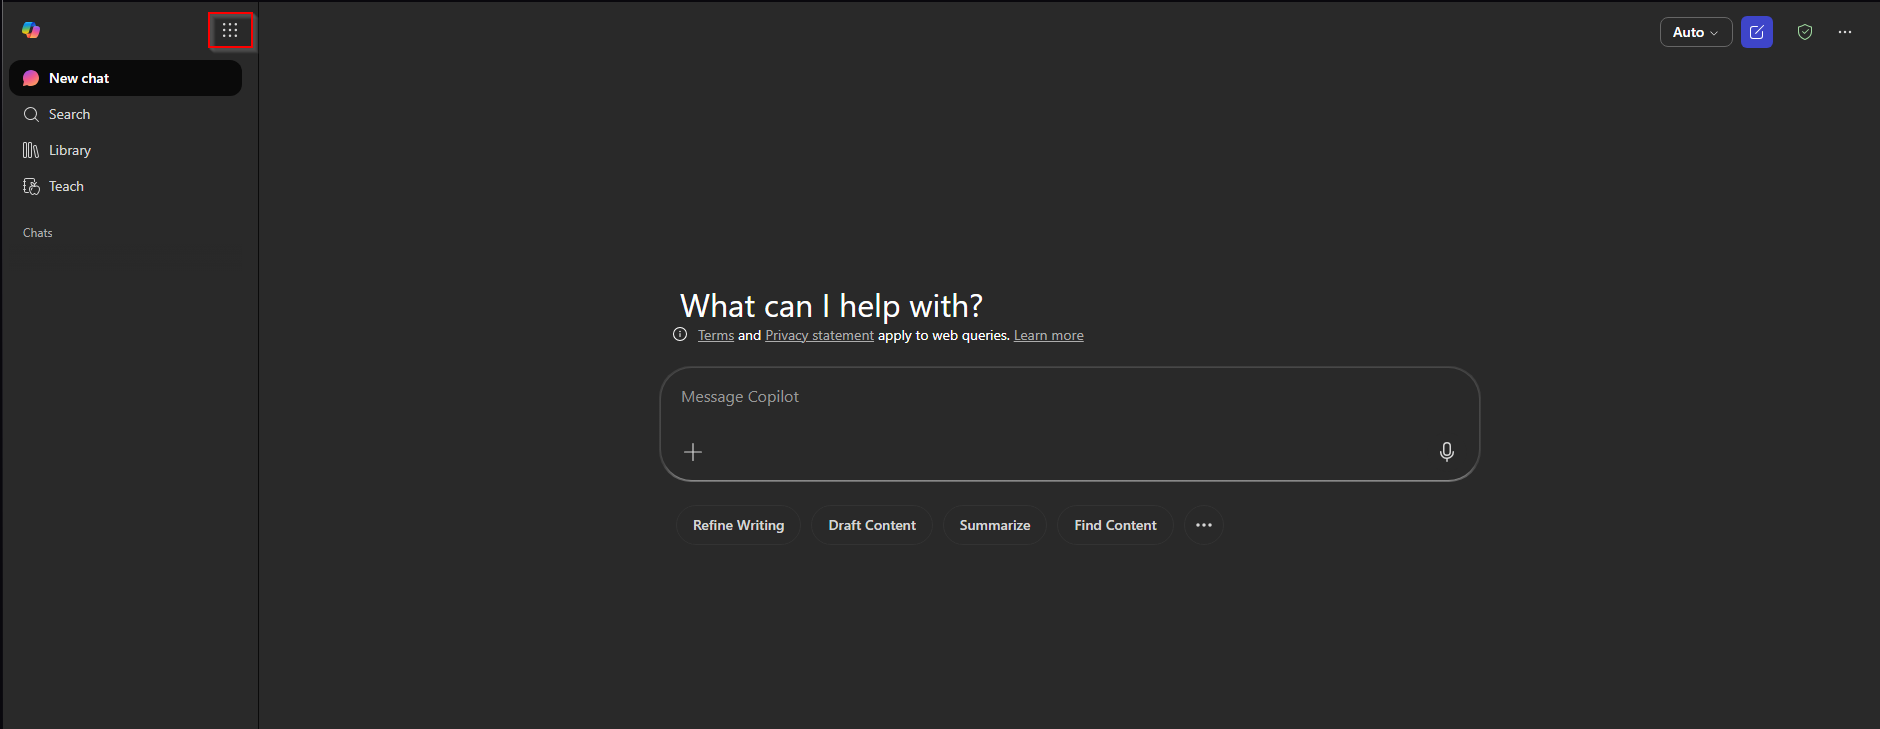1880x729 pixels.
Task: Click the compose new chat icon
Action: click(x=1757, y=32)
